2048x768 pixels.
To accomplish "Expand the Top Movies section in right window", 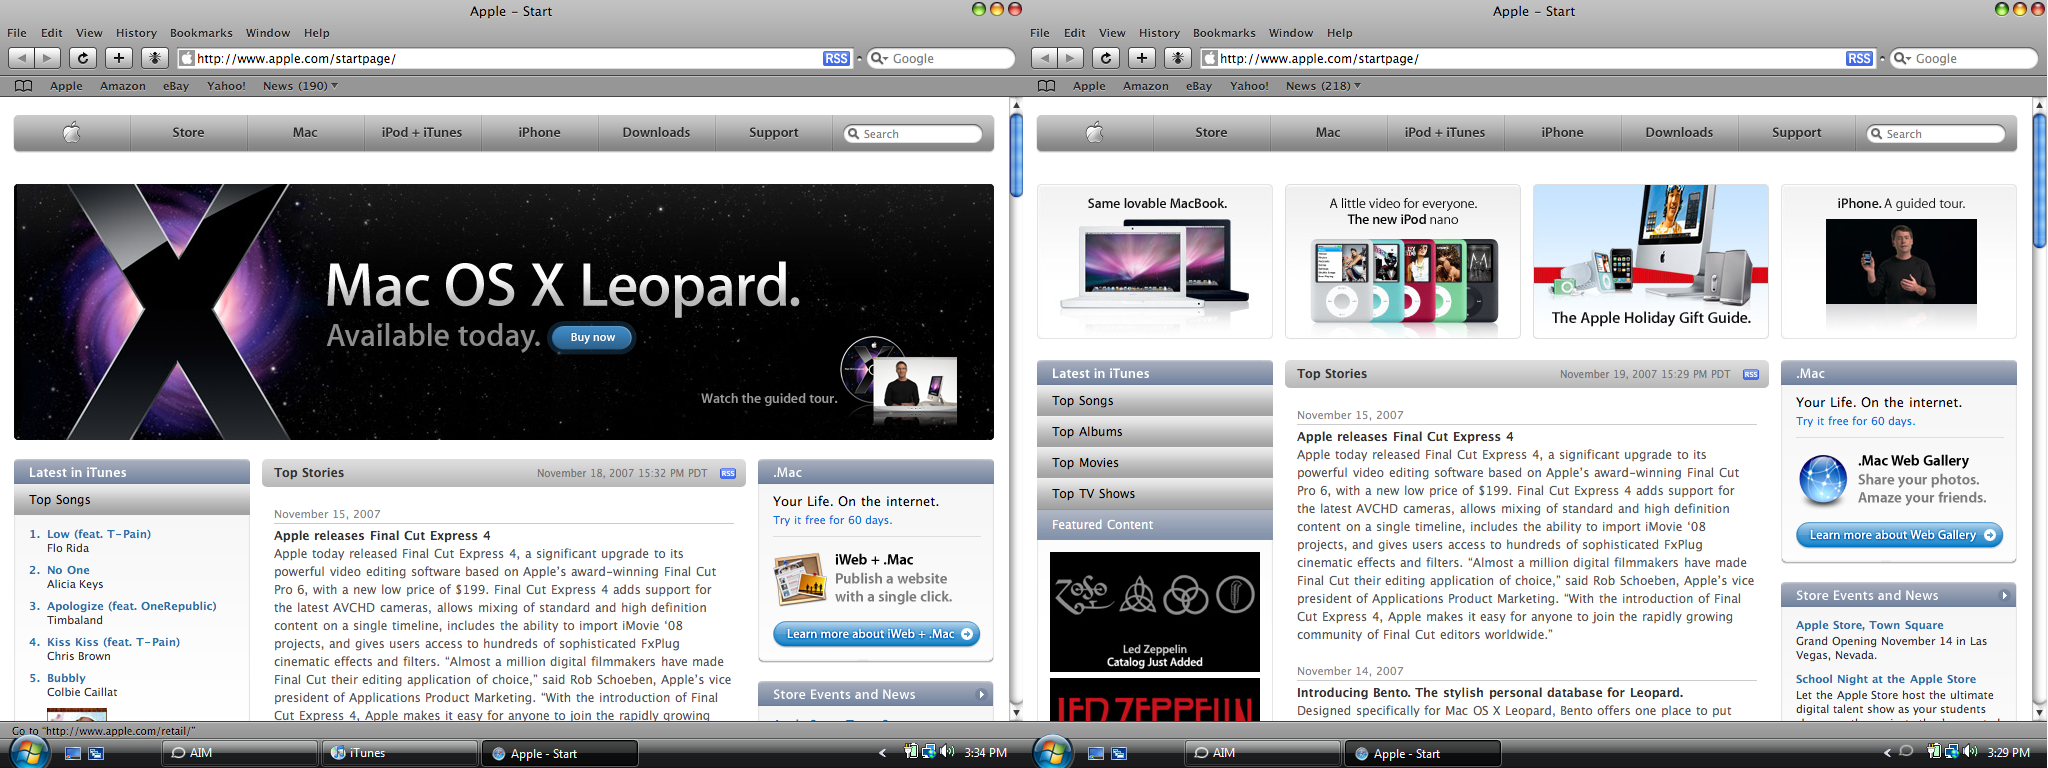I will click(1155, 463).
